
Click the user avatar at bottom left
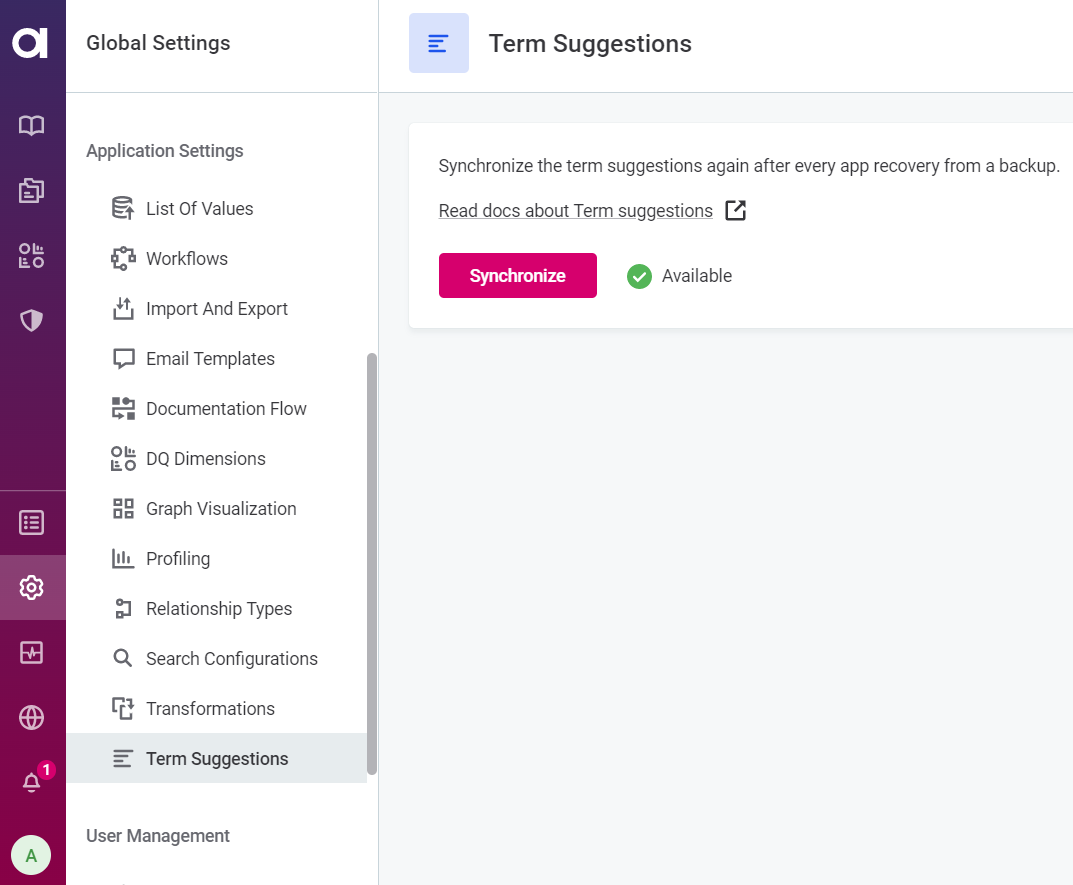tap(32, 855)
